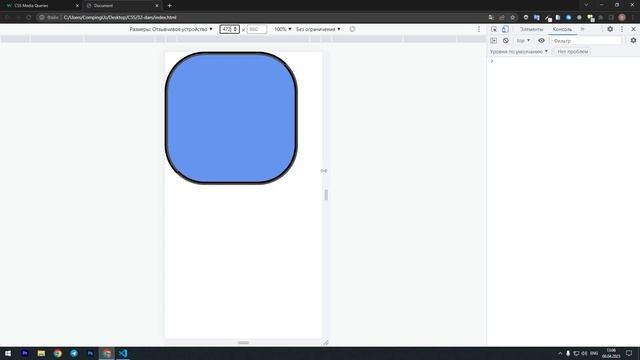Open the top context dropdown
The width and height of the screenshot is (640, 360).
[x=523, y=41]
